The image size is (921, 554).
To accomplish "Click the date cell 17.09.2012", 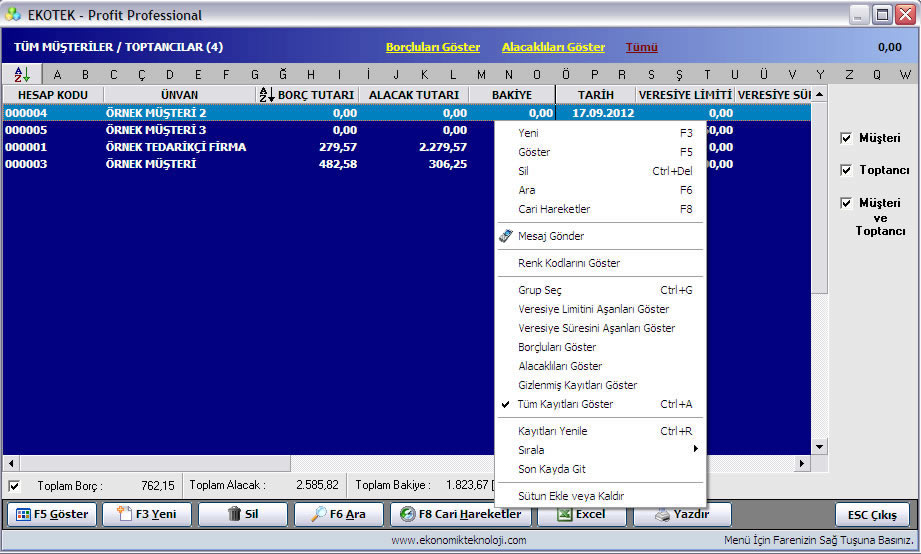I will (603, 113).
